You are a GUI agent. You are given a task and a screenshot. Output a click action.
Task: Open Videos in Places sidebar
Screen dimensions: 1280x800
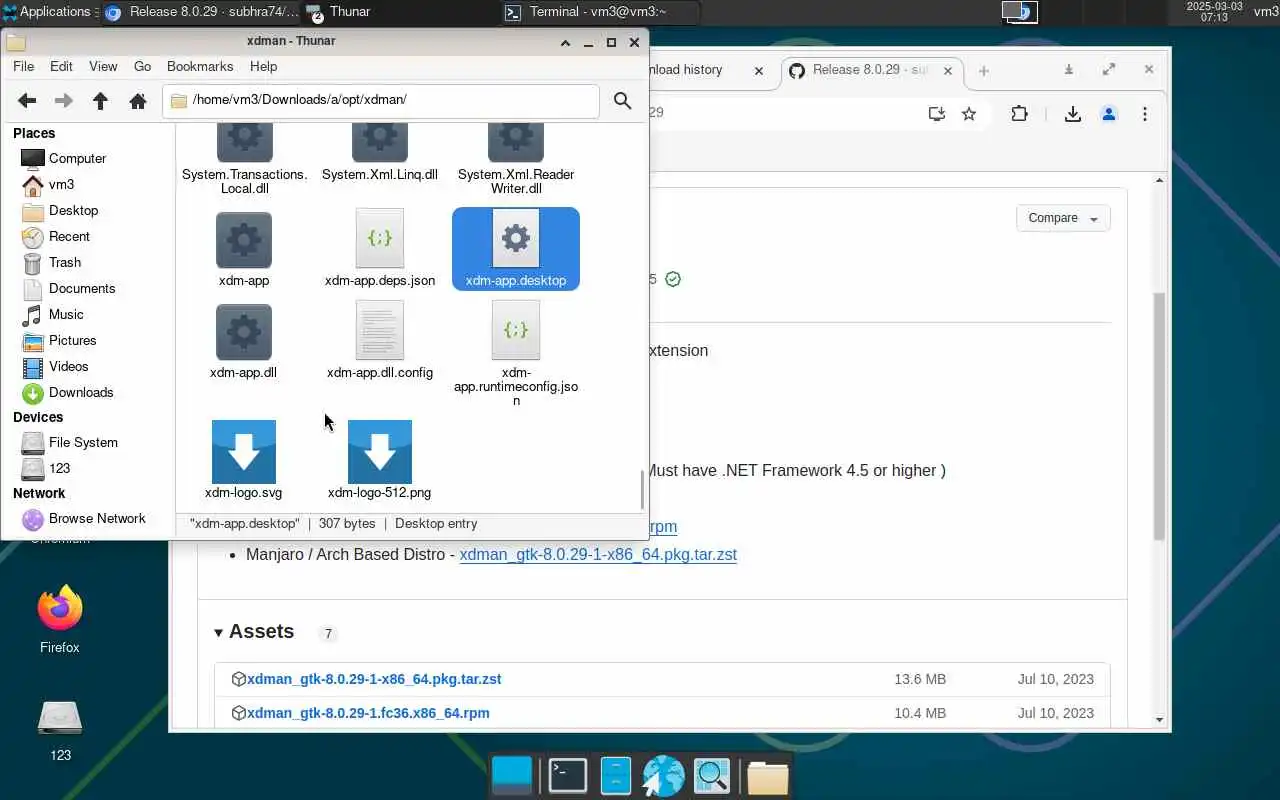68,366
